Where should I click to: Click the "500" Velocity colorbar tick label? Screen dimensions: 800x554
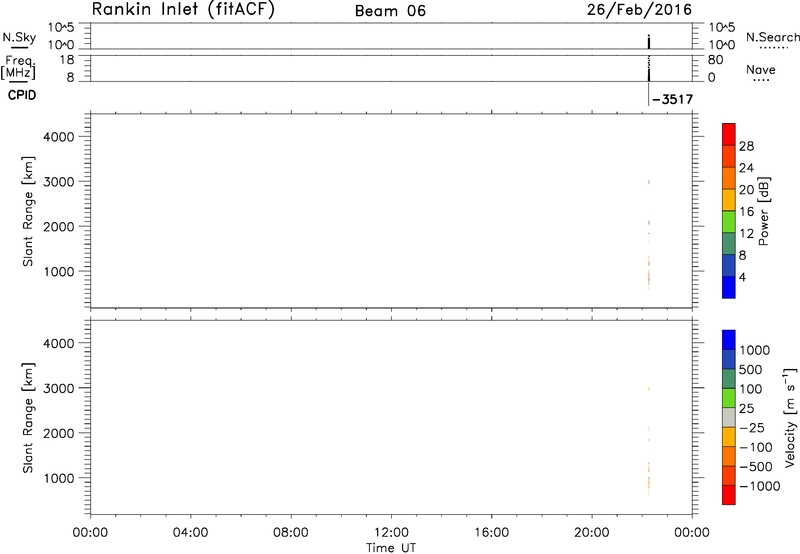pyautogui.click(x=750, y=369)
